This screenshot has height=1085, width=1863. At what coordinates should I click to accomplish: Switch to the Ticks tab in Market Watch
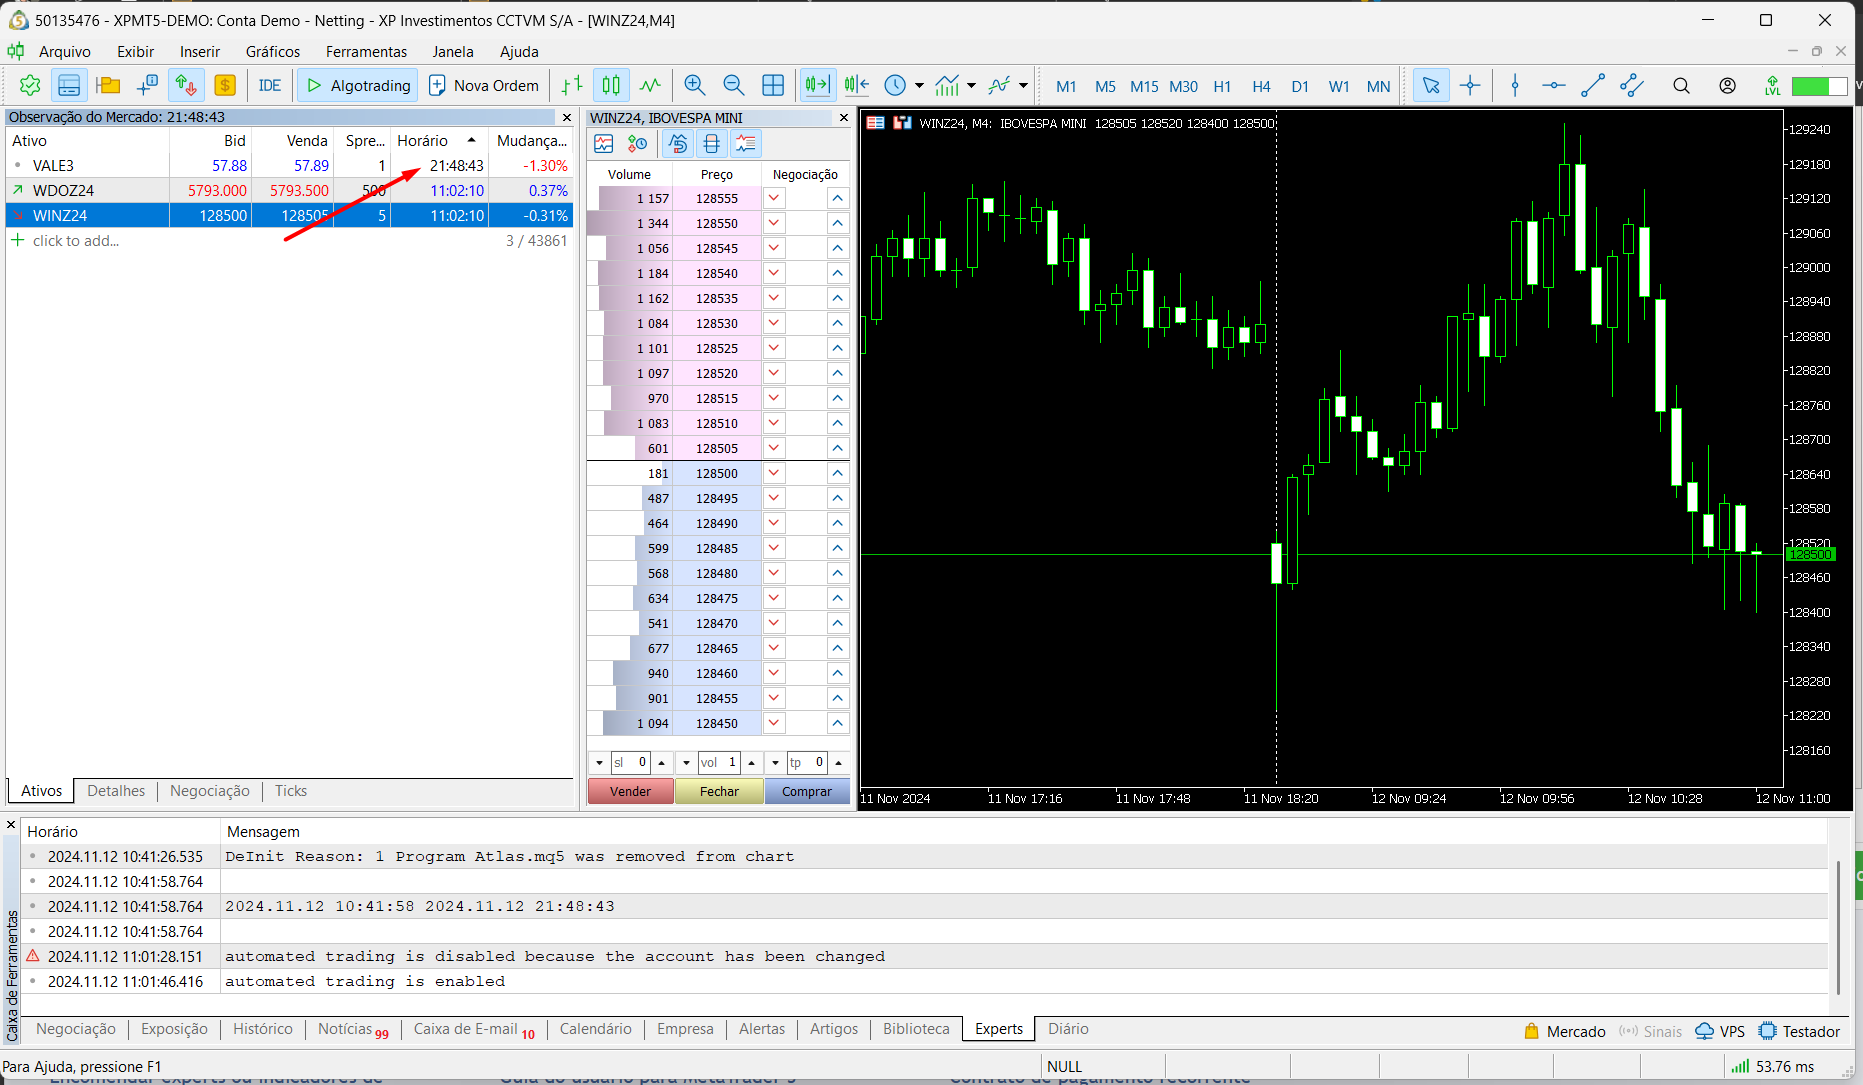[291, 791]
